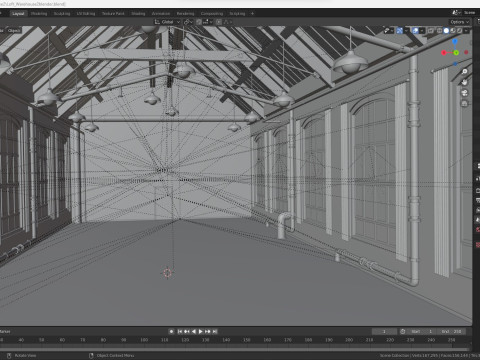
Task: Expand the Options dropdown
Action: (x=460, y=22)
